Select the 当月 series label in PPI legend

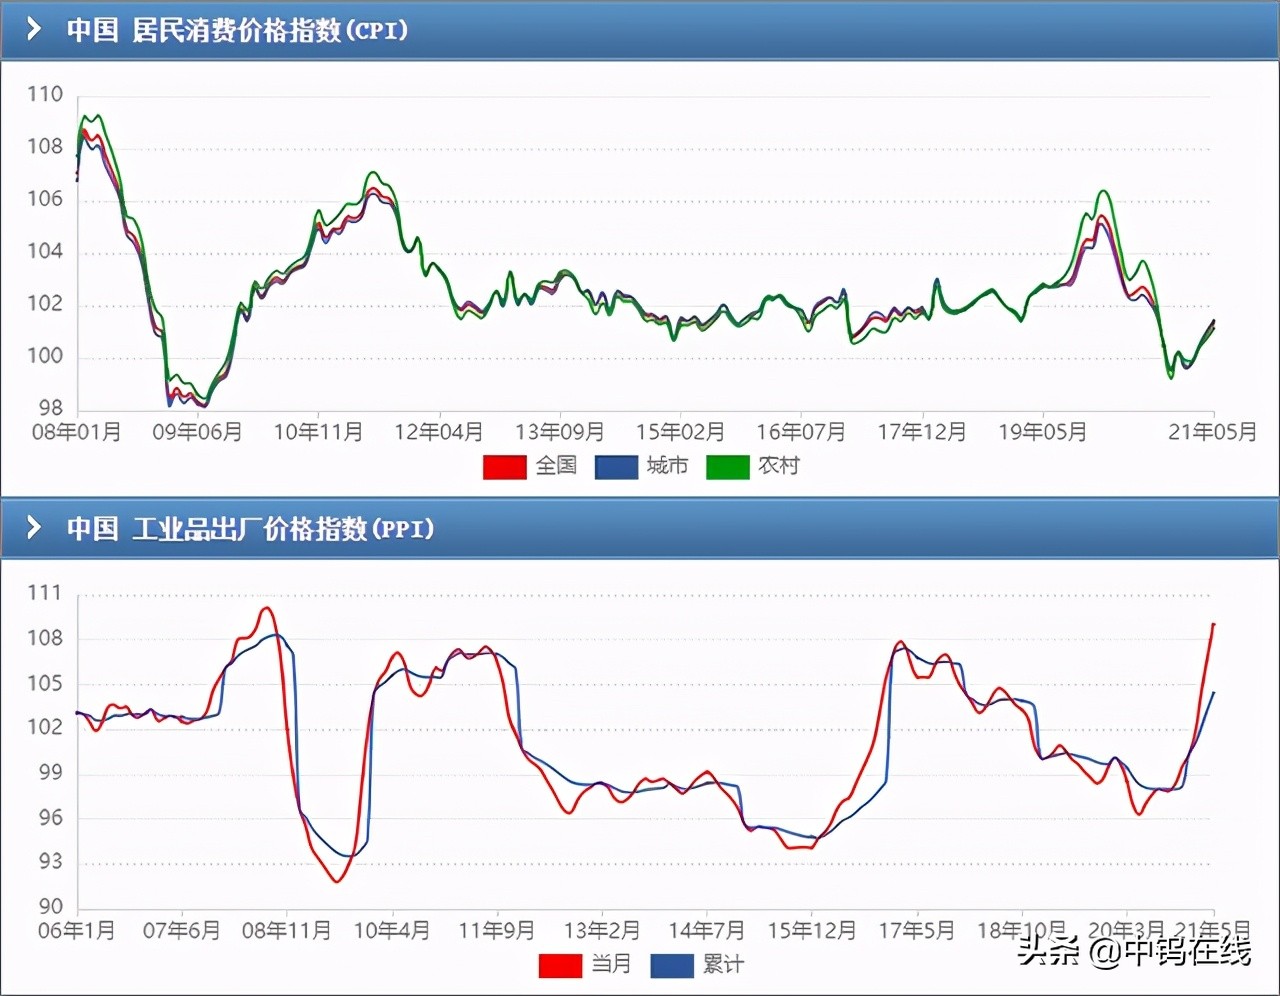[x=611, y=964]
